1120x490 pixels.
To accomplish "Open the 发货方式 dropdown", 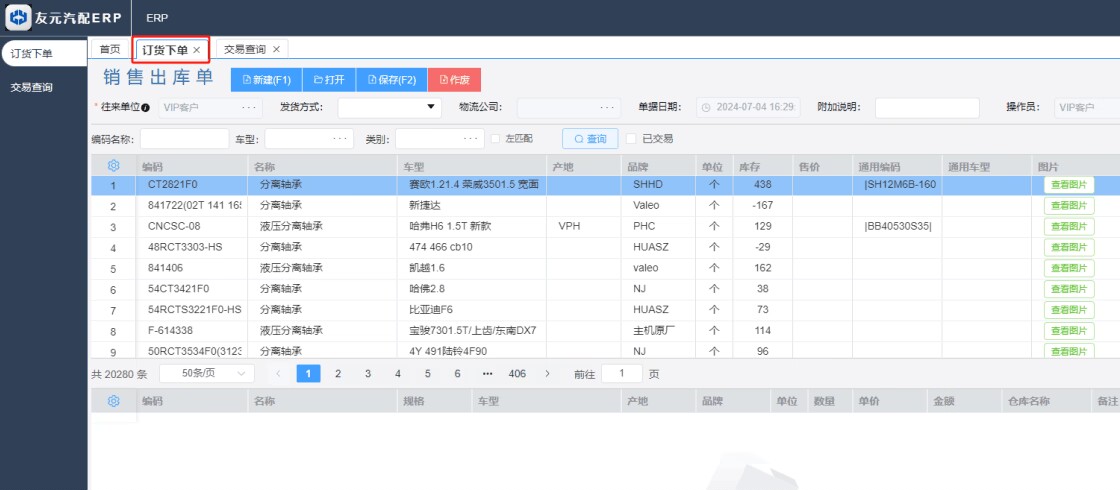I will coord(389,108).
